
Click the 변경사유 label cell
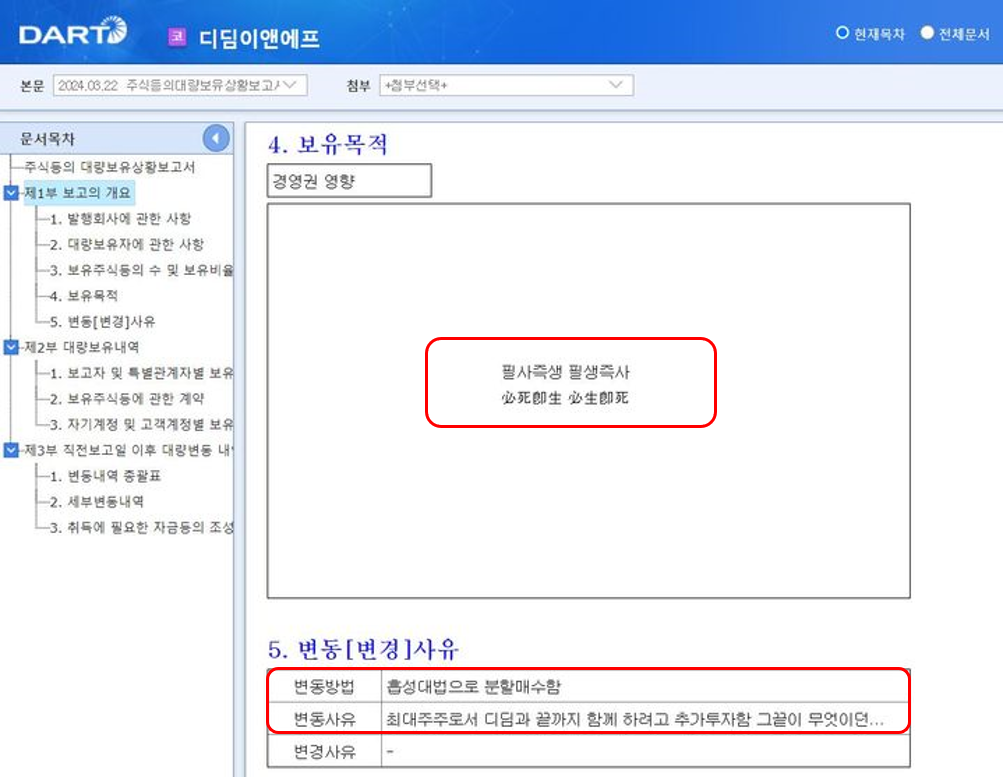324,751
